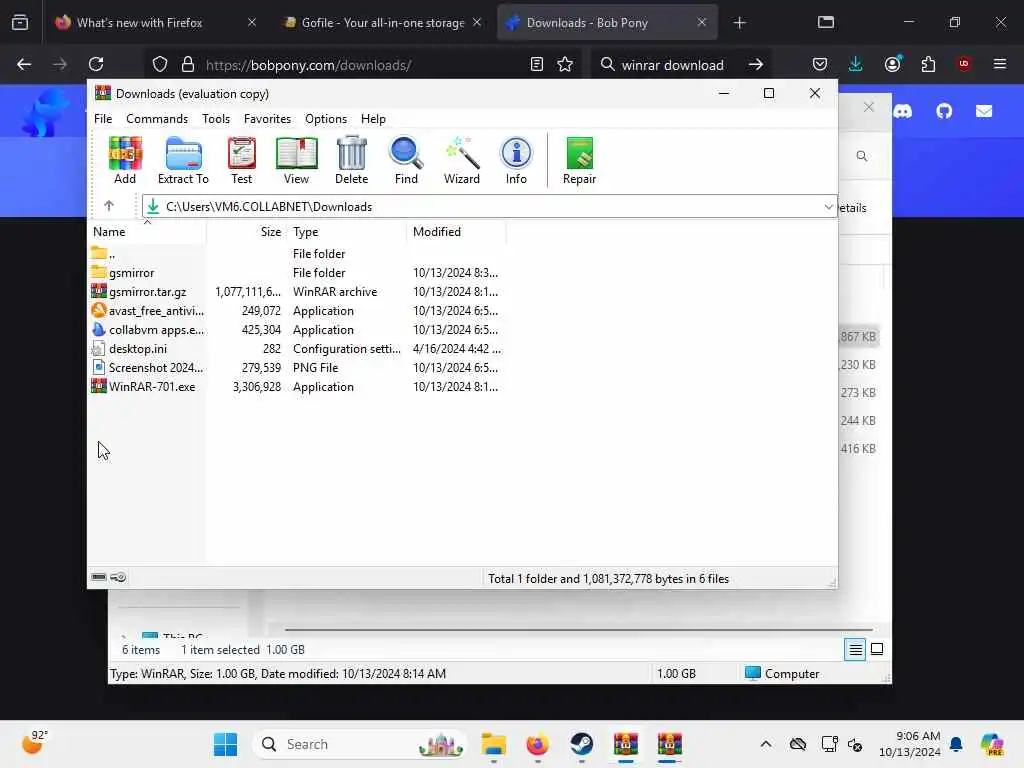Click the key icon in the WinRAR status bar
Screen dimensions: 1024x768
pos(118,577)
